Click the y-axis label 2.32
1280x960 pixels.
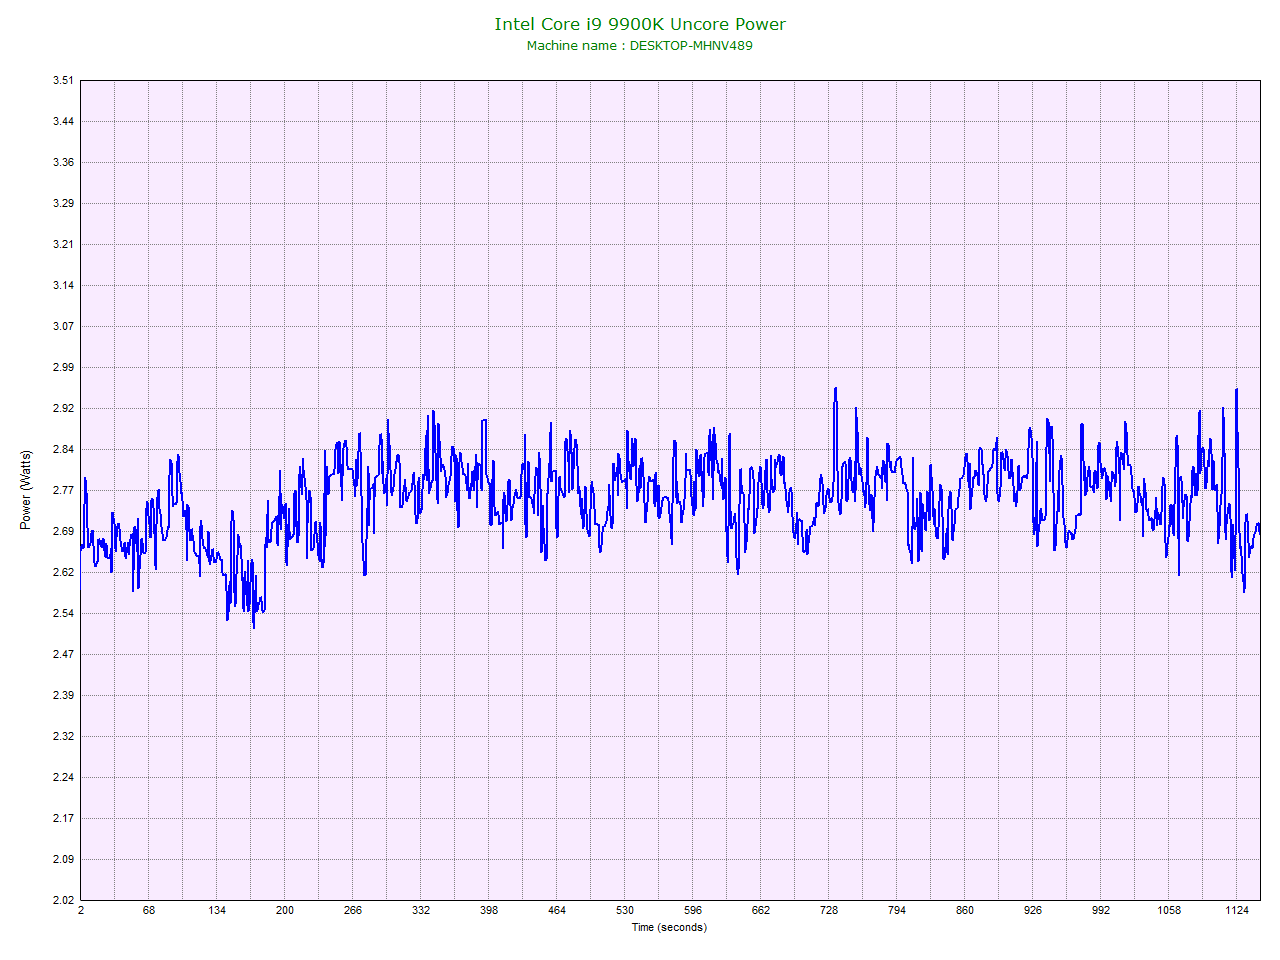pos(63,737)
